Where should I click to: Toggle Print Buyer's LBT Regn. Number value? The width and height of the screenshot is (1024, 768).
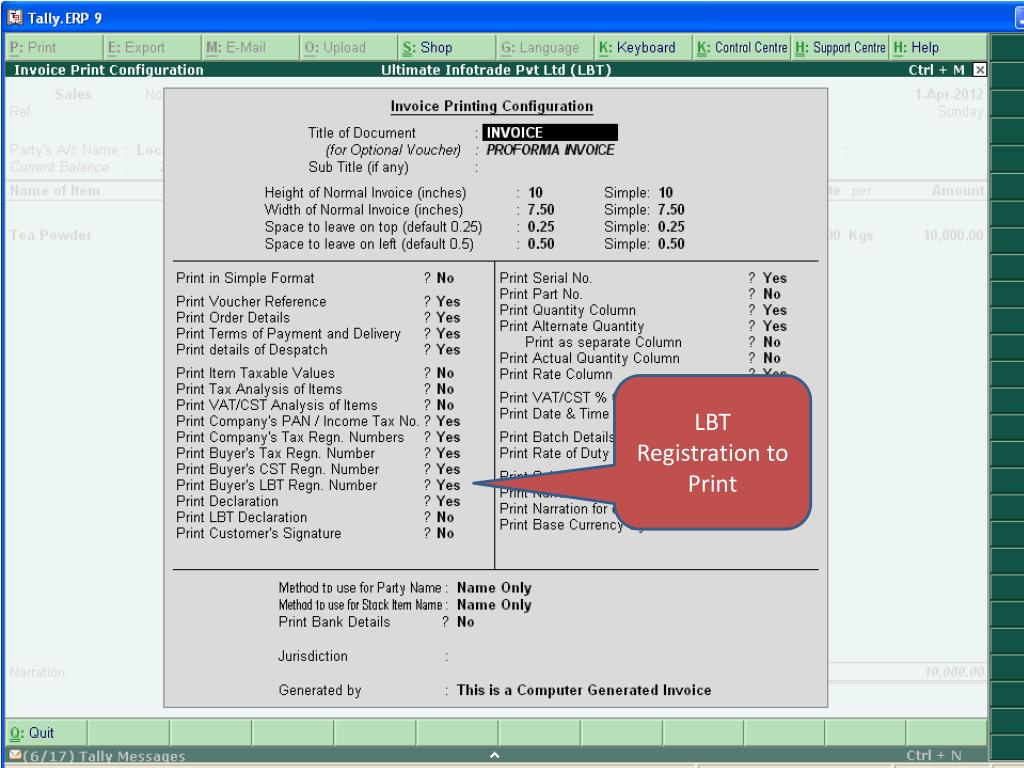[x=448, y=485]
